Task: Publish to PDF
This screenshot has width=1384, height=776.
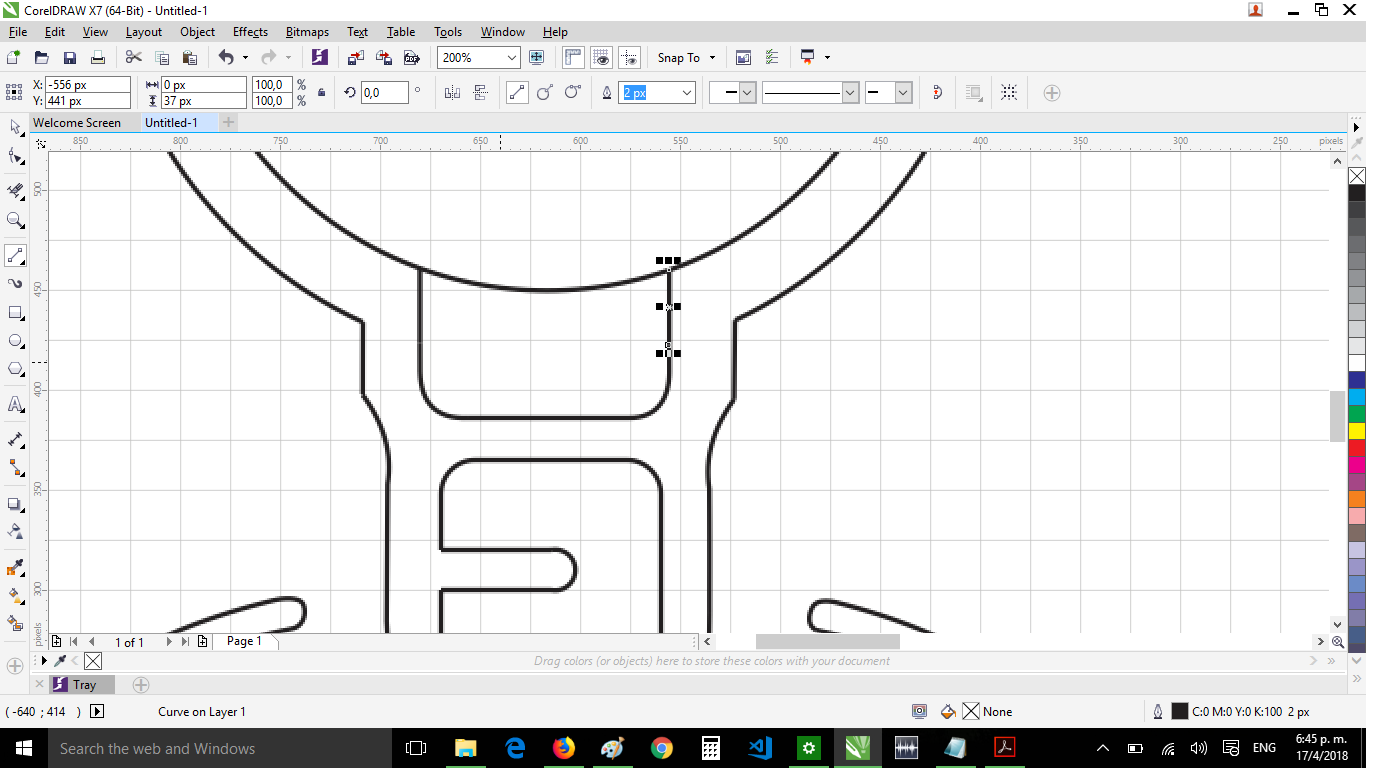Action: pyautogui.click(x=410, y=58)
